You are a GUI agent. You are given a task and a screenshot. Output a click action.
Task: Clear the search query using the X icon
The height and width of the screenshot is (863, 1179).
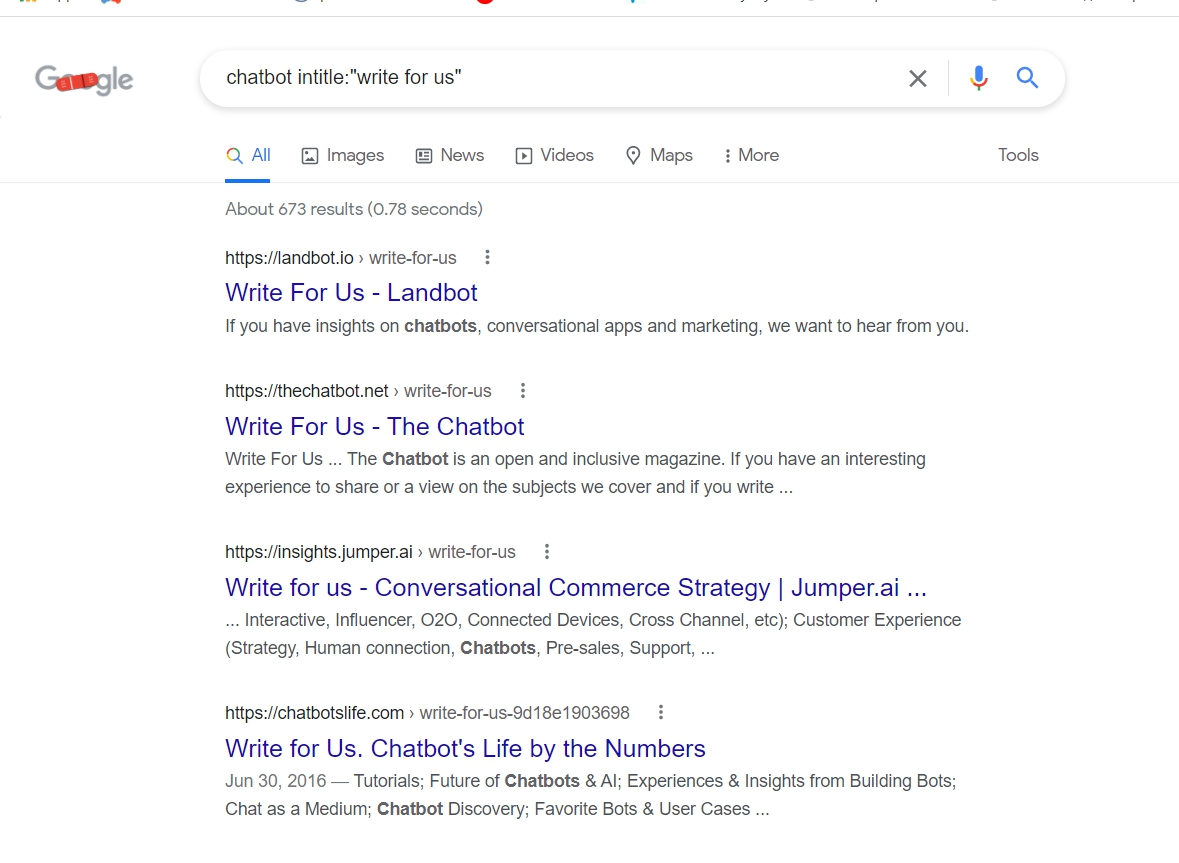917,77
